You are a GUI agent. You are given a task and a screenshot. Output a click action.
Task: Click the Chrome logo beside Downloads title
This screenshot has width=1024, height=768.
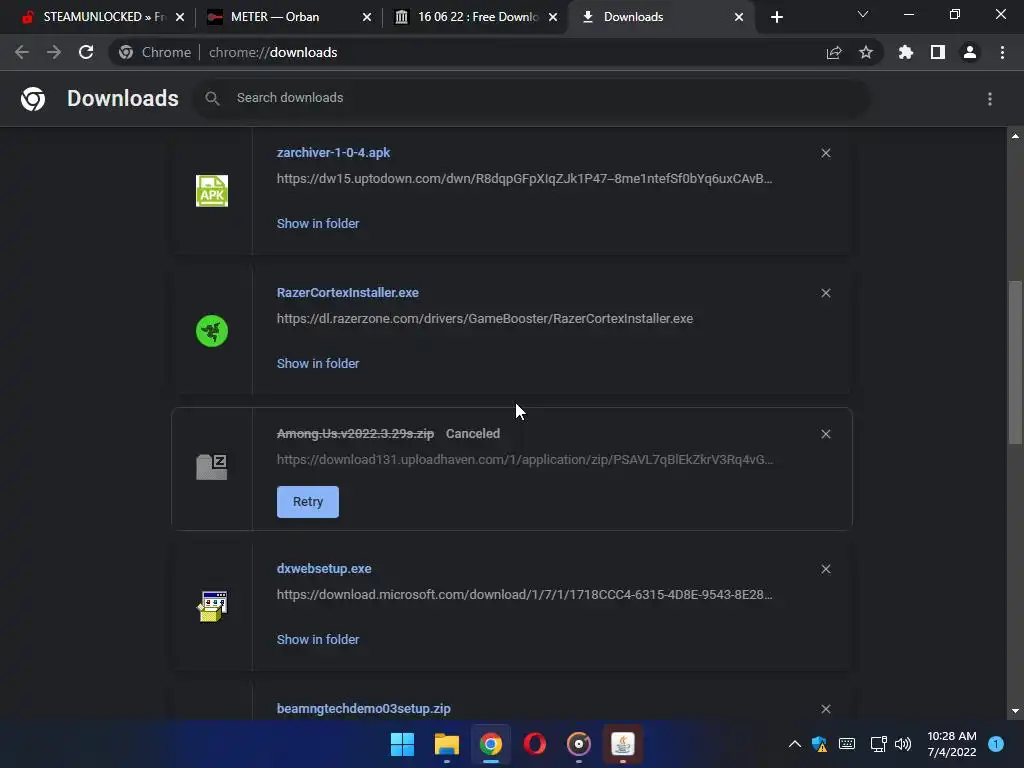coord(33,99)
